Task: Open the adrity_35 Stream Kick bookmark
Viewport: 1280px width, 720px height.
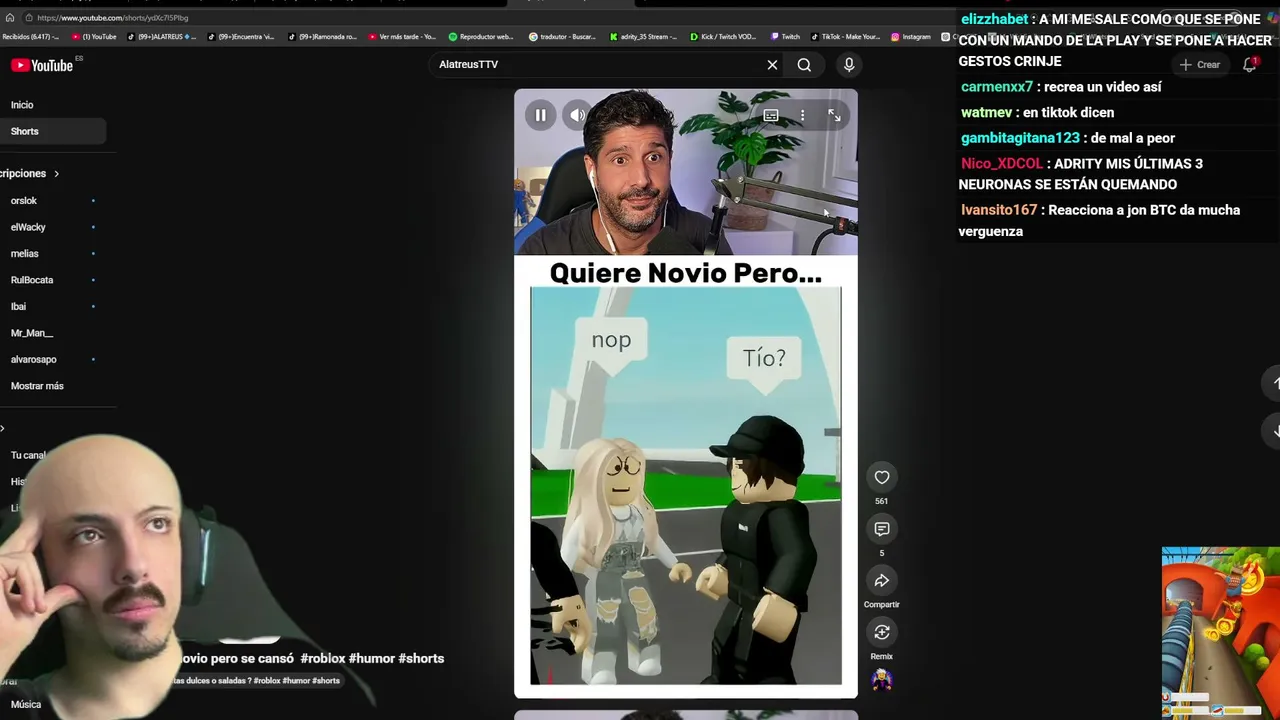Action: pyautogui.click(x=644, y=37)
